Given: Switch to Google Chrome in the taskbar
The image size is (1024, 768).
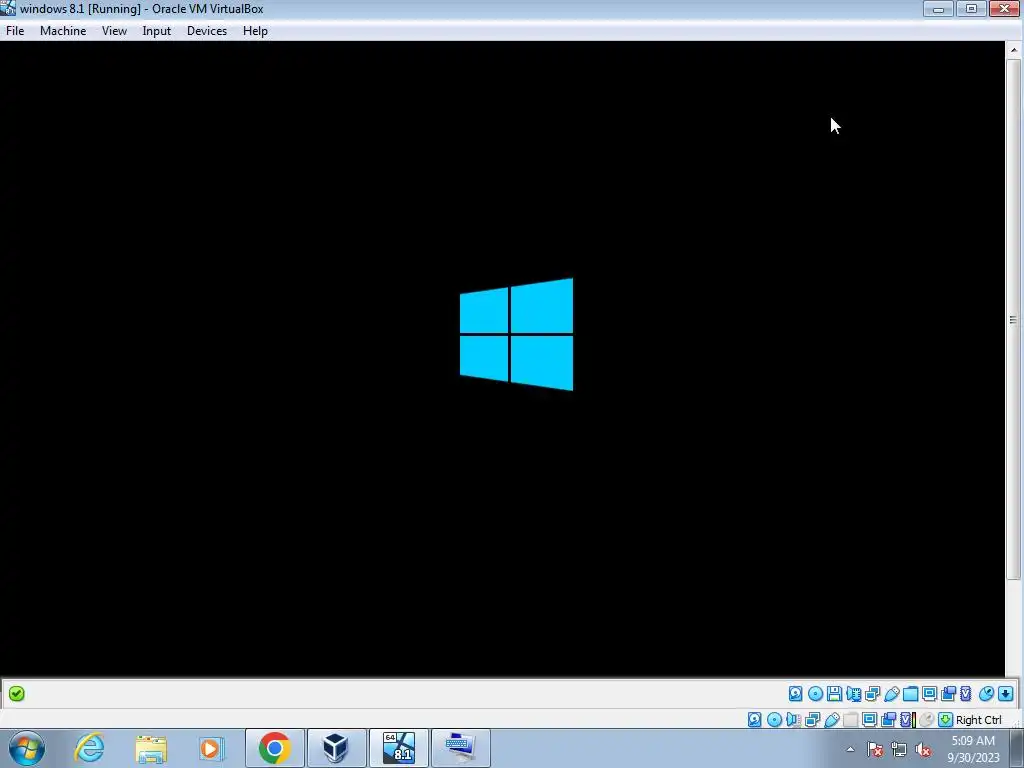Looking at the screenshot, I should [x=274, y=748].
